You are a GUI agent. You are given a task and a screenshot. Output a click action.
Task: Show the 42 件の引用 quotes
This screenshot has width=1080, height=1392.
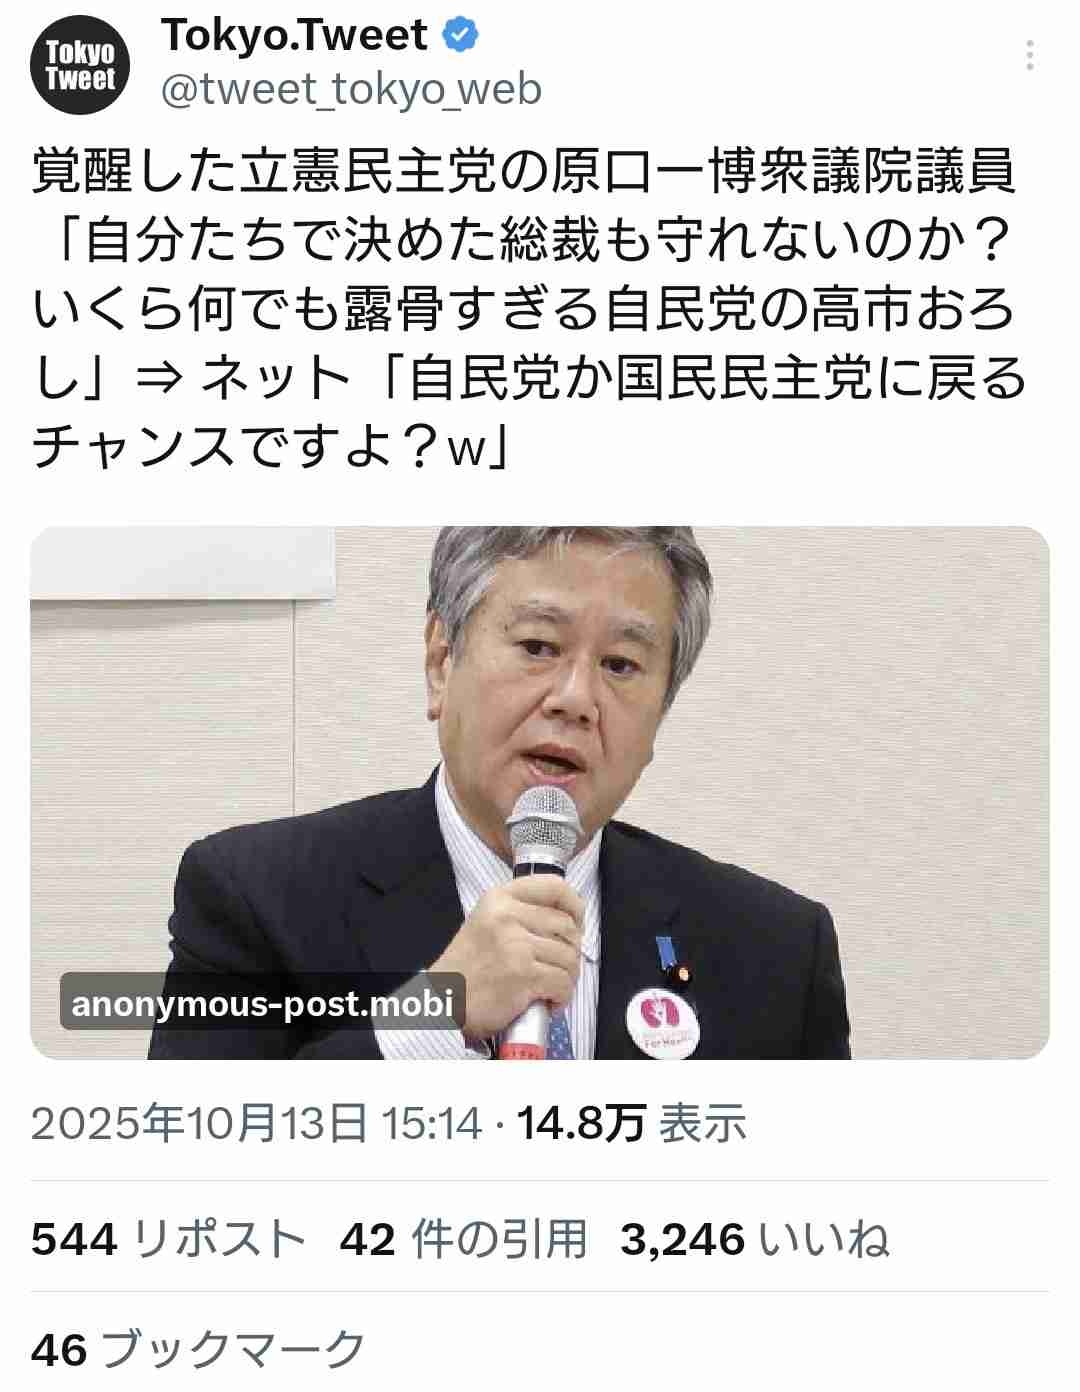pos(463,1240)
